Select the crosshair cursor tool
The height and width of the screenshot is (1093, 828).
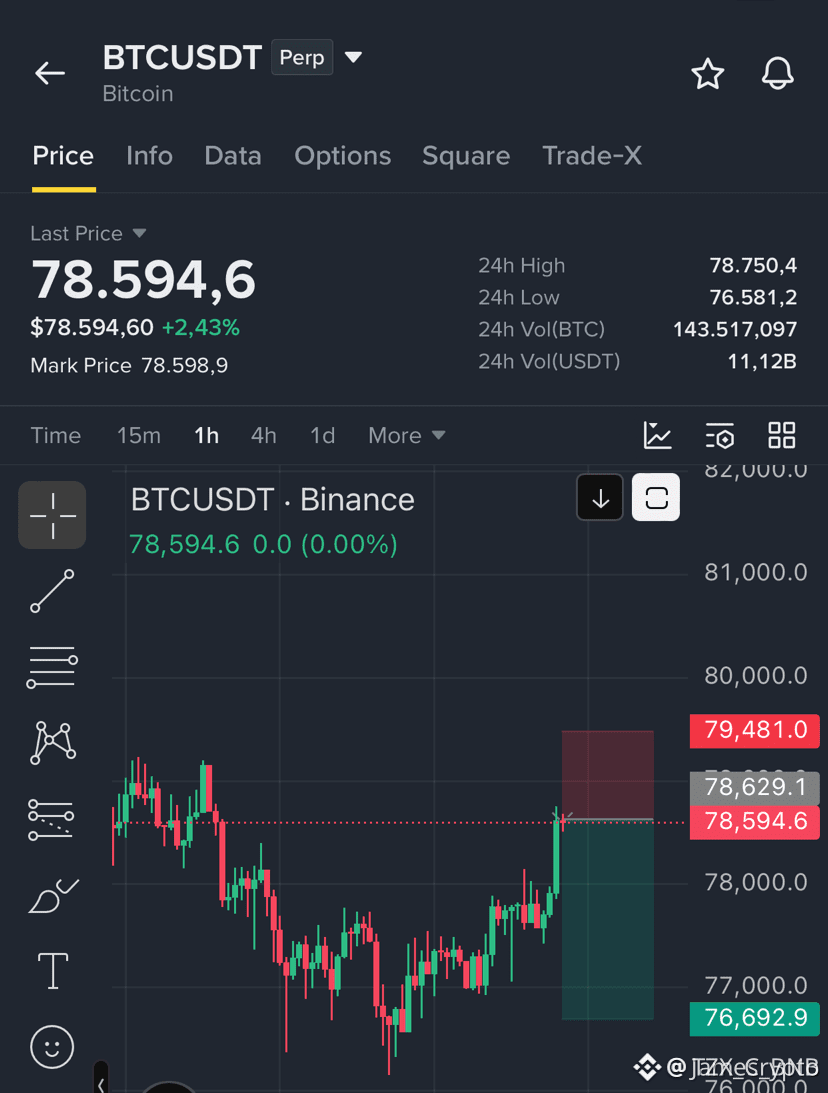(52, 515)
